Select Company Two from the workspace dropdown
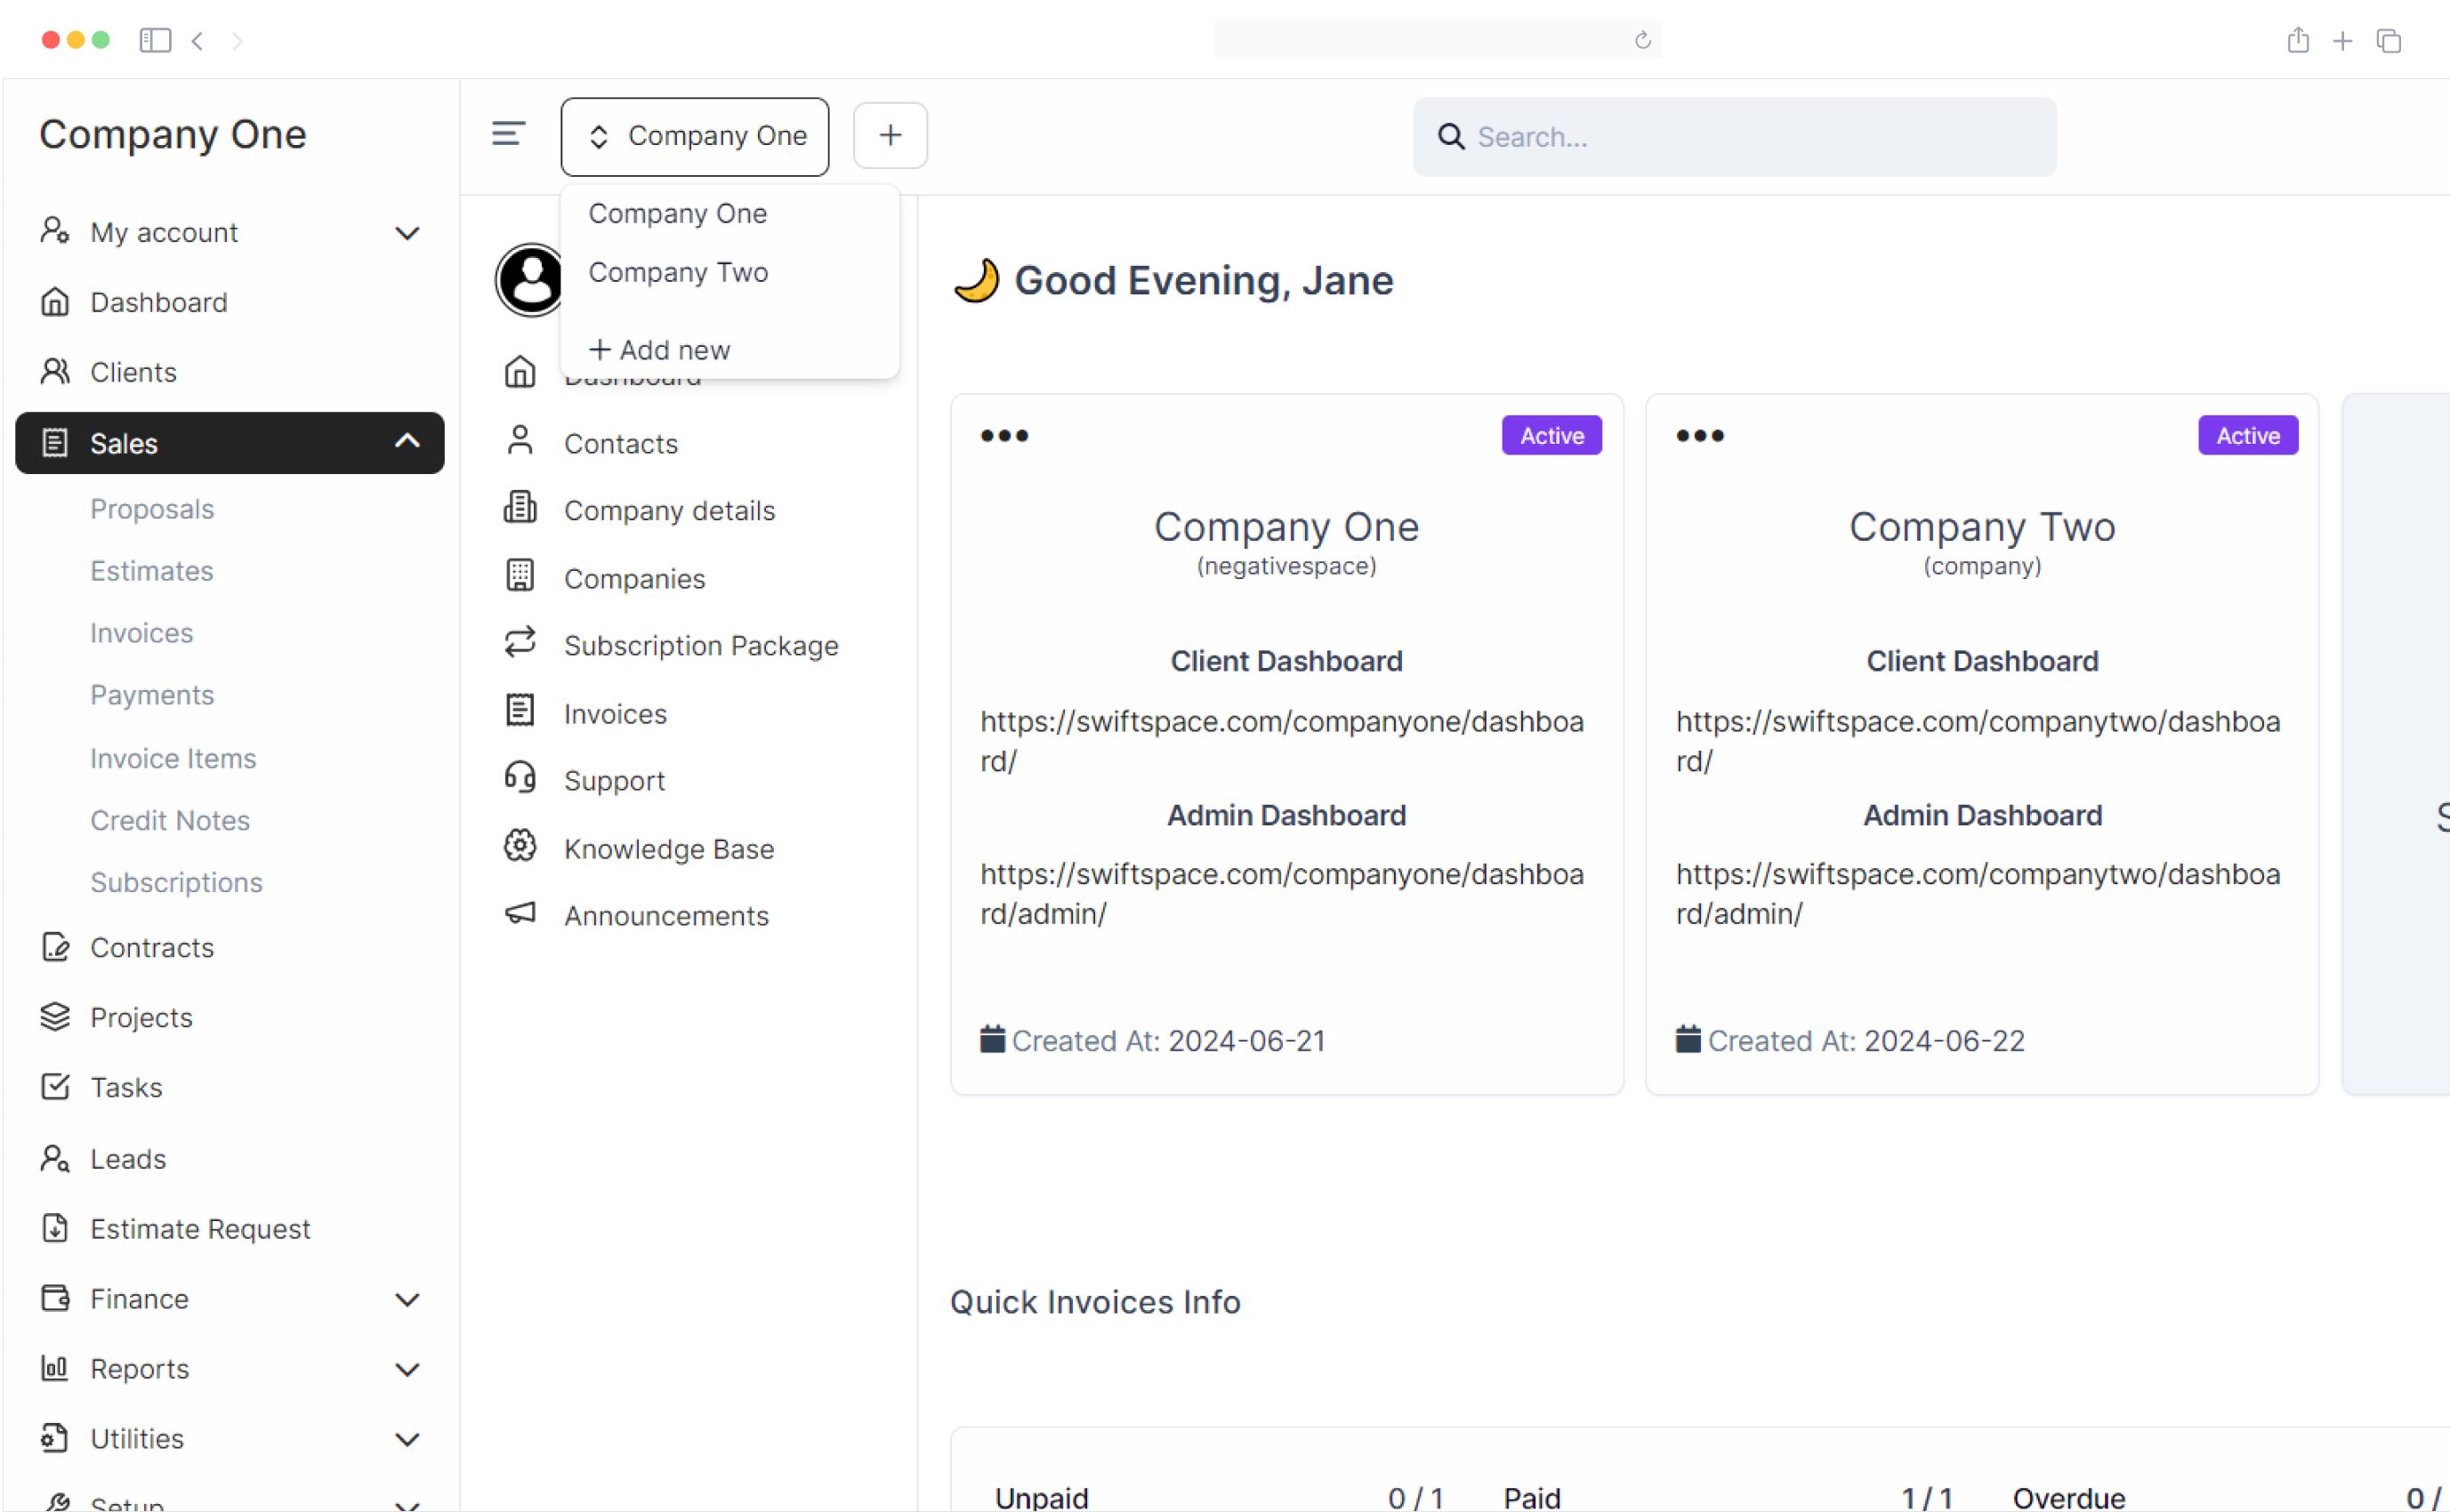2450x1512 pixels. (x=678, y=271)
